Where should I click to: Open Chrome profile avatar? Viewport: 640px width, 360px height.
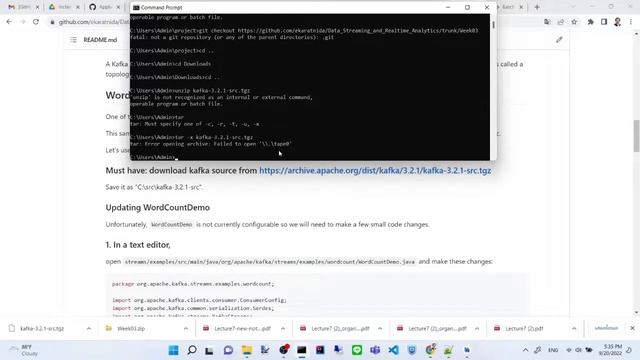618,22
